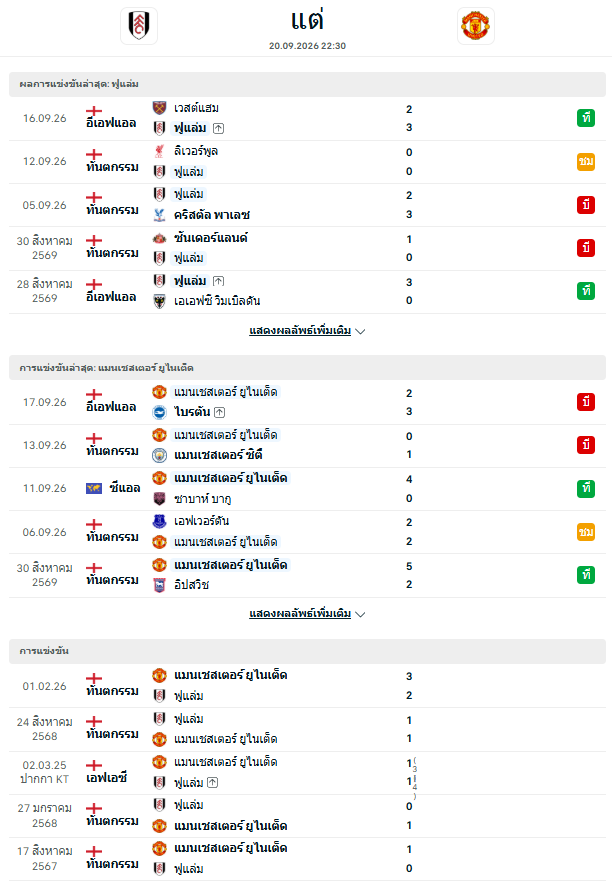Click chevron beside first show-more-results link
The height and width of the screenshot is (882, 612).
click(361, 331)
